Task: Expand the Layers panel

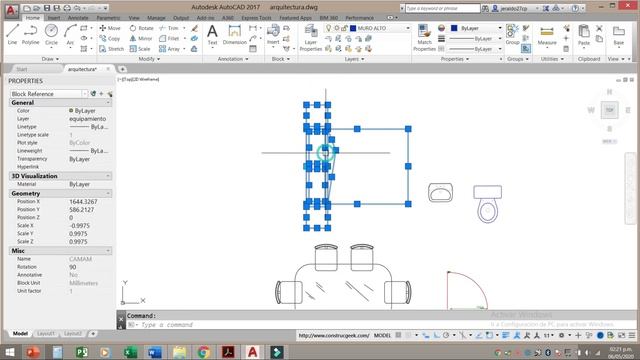Action: (354, 59)
